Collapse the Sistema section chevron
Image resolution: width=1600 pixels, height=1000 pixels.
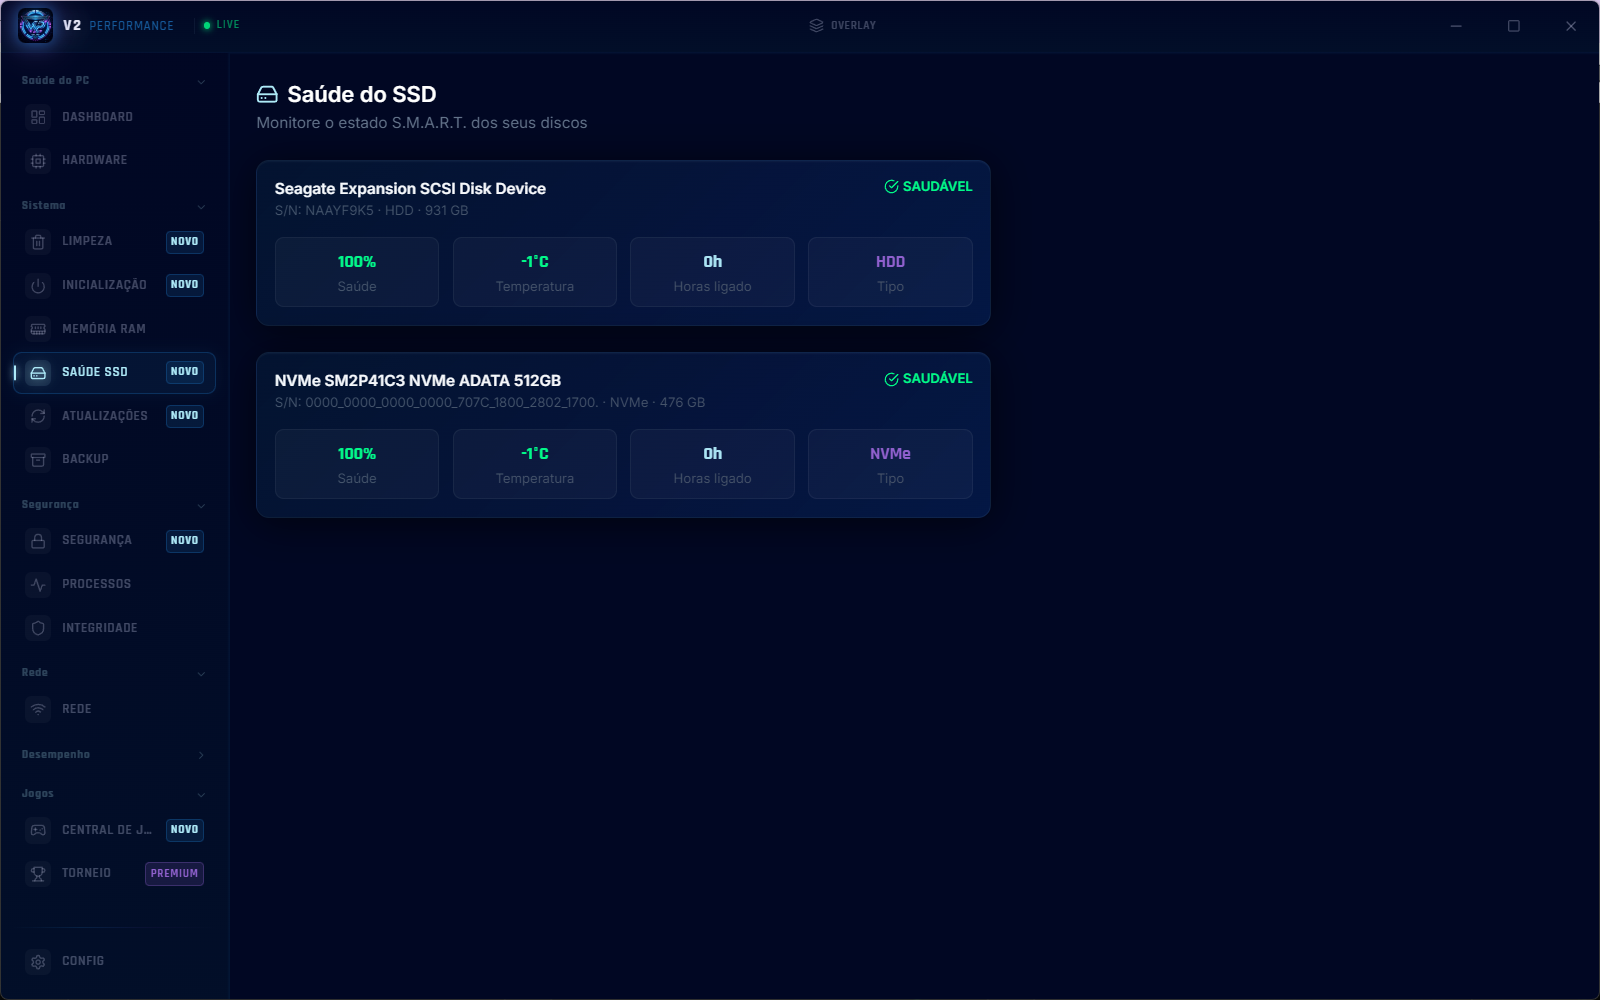coord(201,206)
